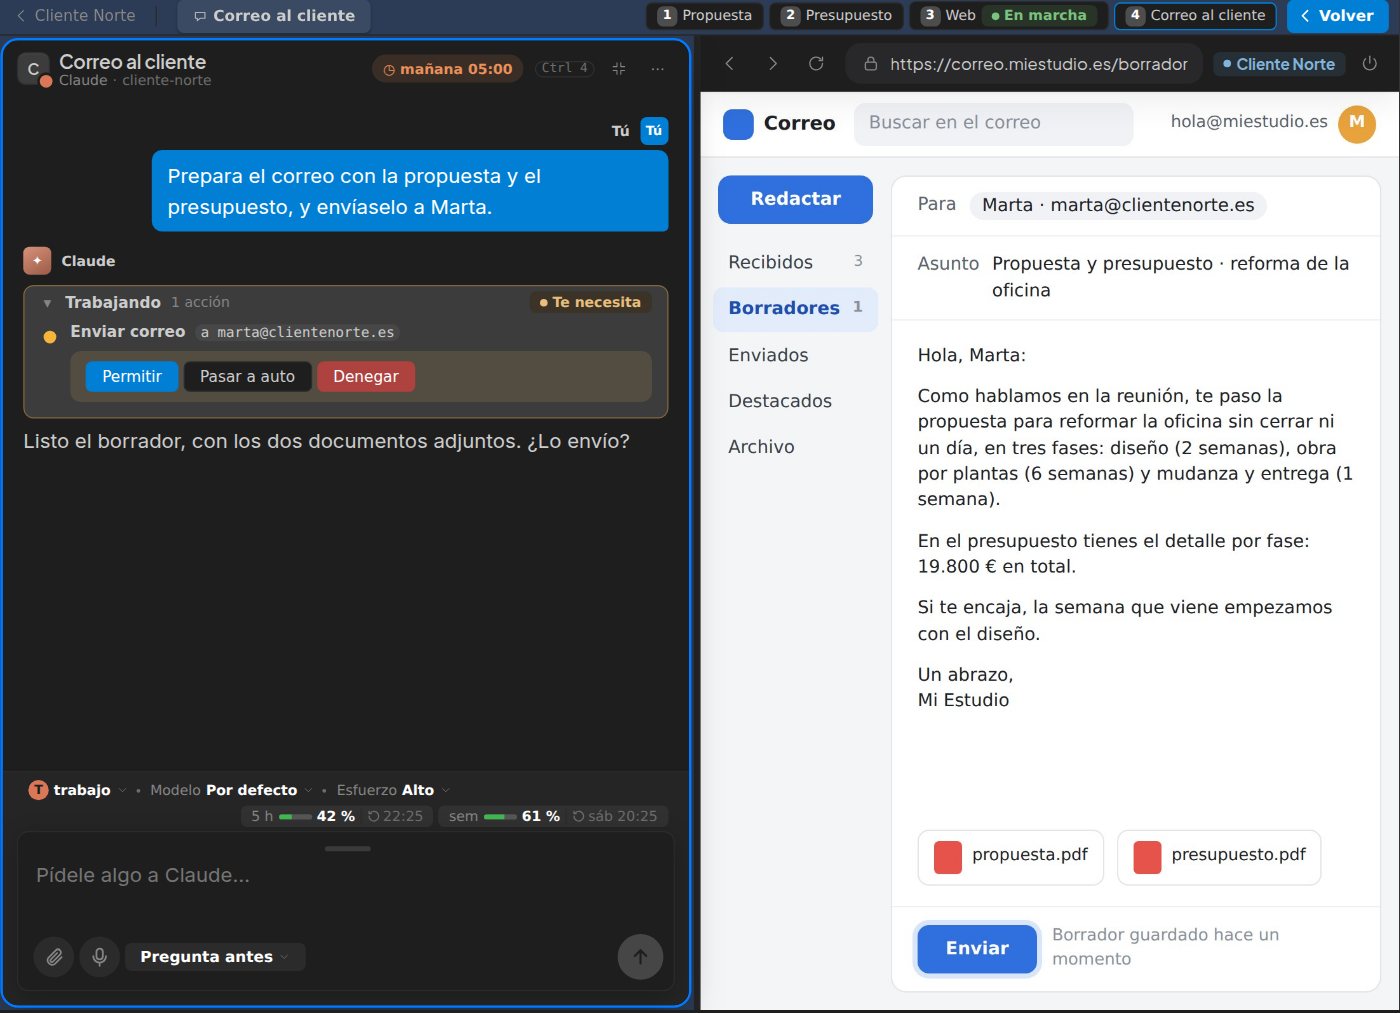Open the three-dots menu in chat header
The width and height of the screenshot is (1400, 1013).
tap(657, 69)
